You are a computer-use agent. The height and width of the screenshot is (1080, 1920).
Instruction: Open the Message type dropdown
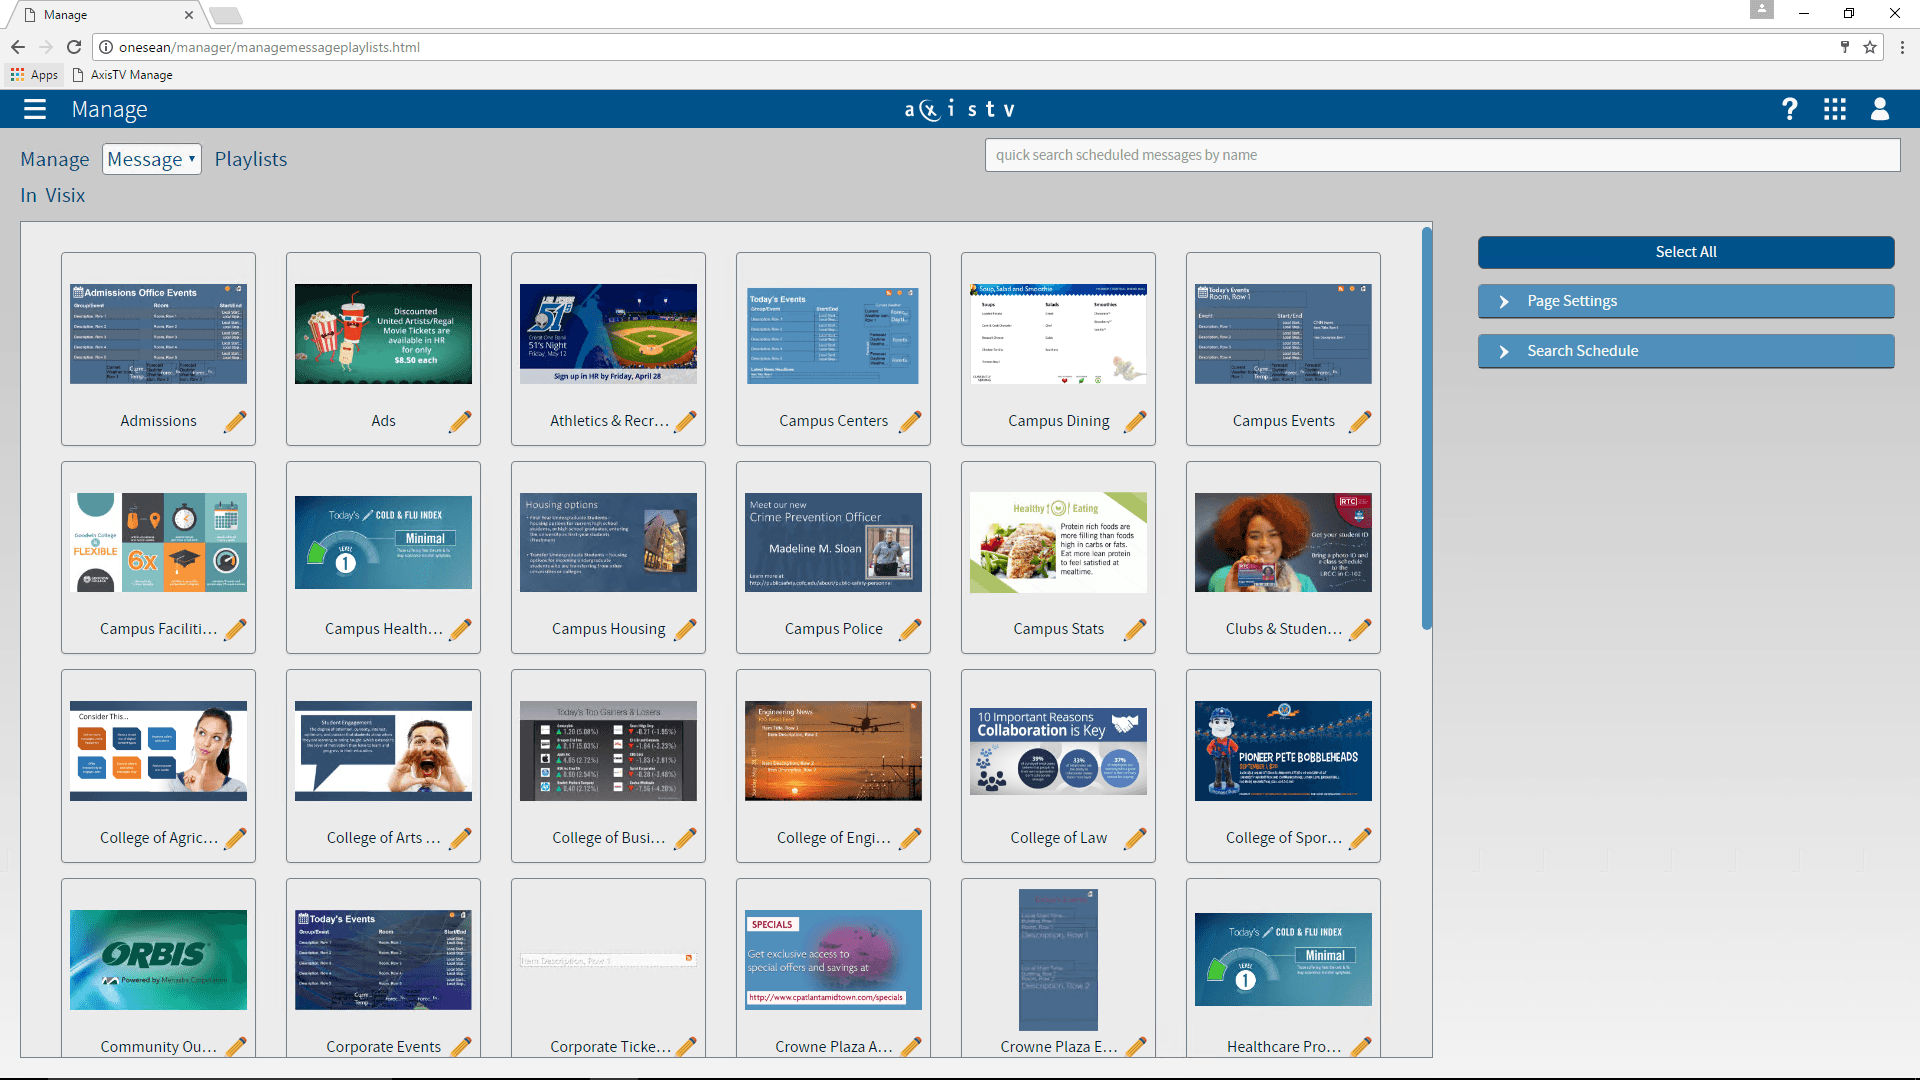click(151, 159)
